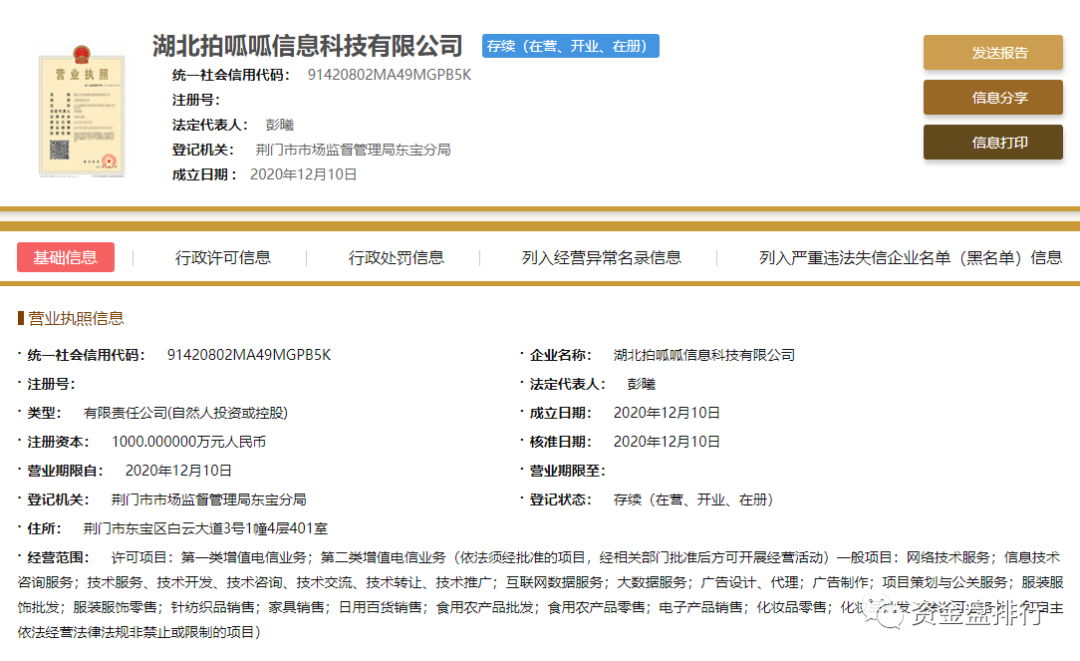Click 营业期限至 label
The height and width of the screenshot is (661, 1080).
pyautogui.click(x=567, y=470)
